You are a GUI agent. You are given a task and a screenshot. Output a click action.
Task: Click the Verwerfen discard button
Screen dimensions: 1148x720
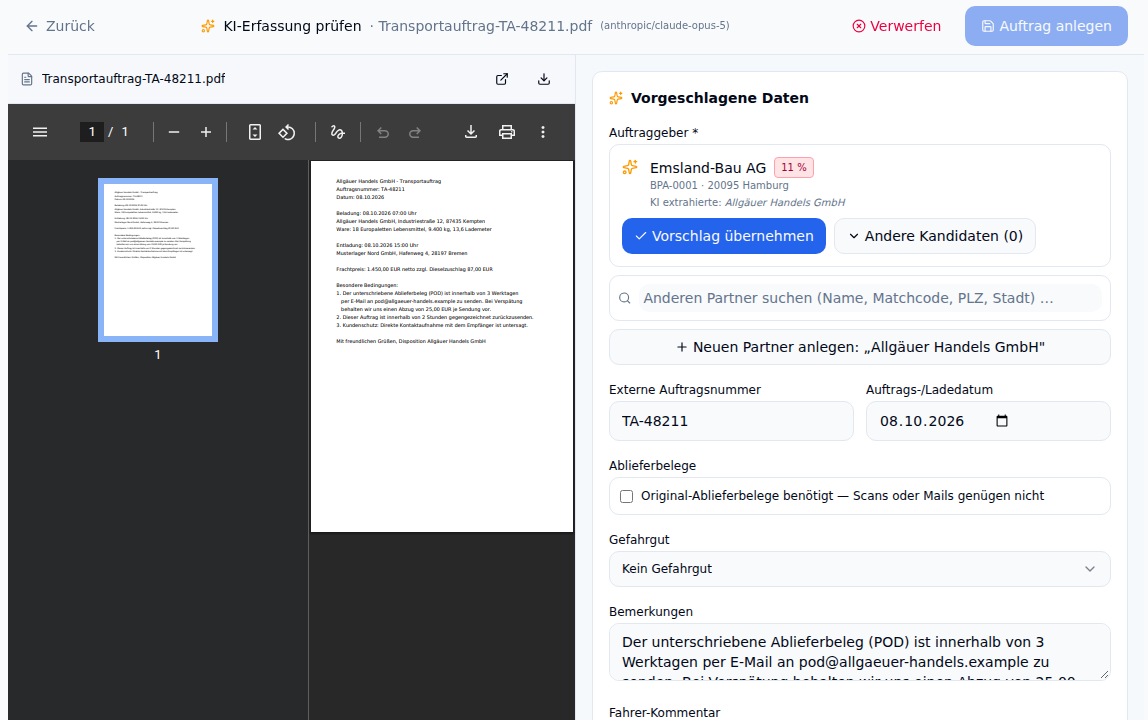coord(897,26)
